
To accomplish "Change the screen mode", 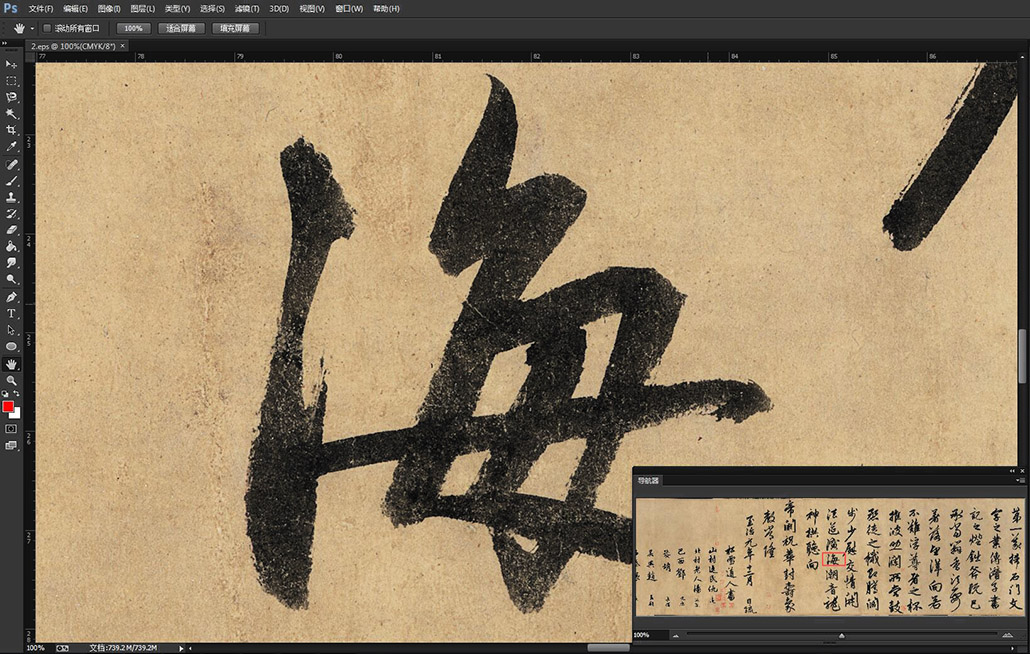I will coord(11,445).
